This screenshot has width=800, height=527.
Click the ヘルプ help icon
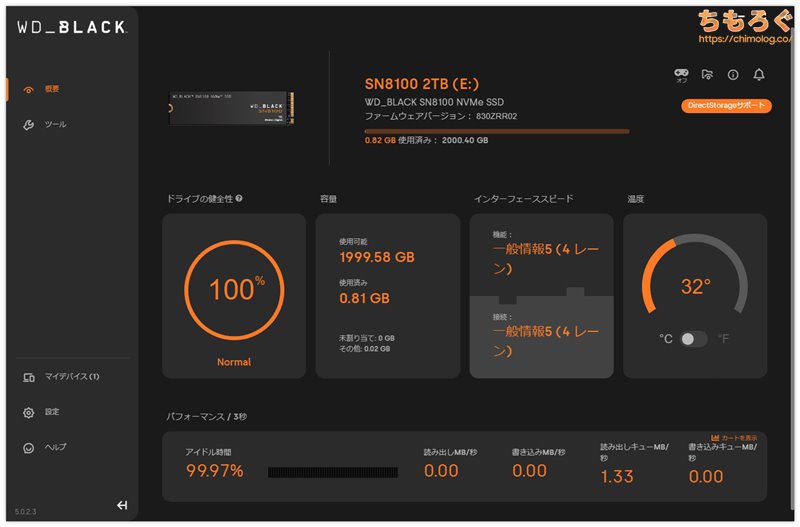29,447
